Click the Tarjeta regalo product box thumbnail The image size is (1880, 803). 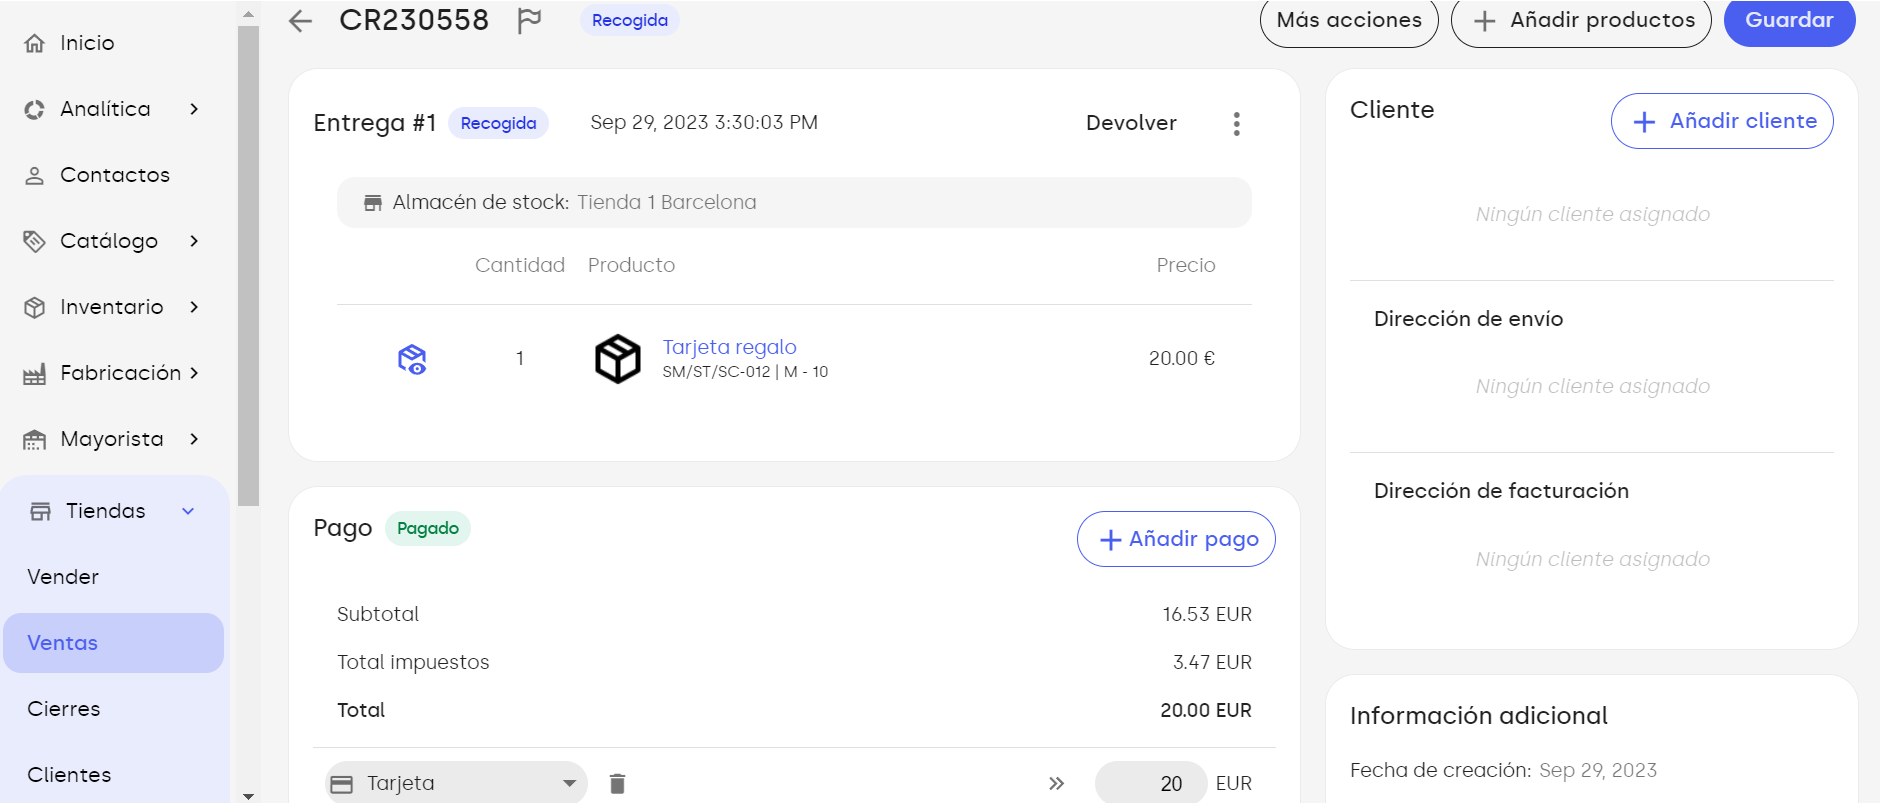point(618,359)
